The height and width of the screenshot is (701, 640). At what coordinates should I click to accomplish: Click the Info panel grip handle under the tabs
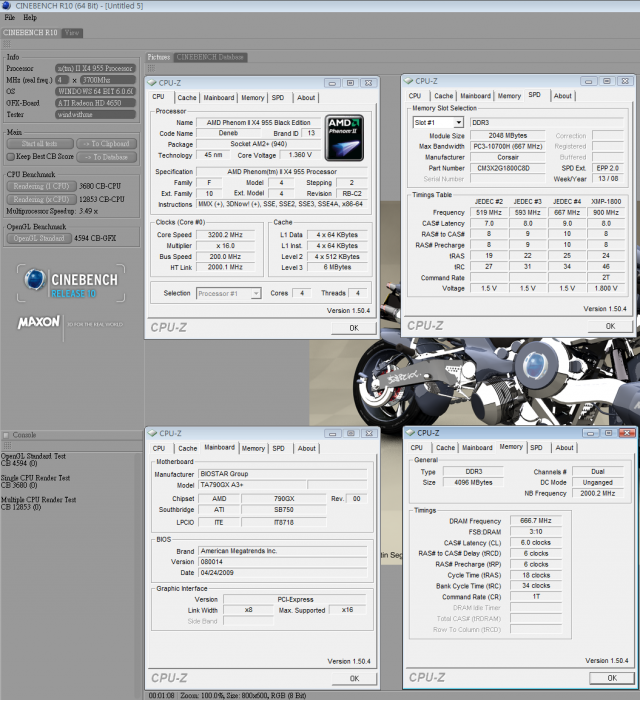point(7,44)
